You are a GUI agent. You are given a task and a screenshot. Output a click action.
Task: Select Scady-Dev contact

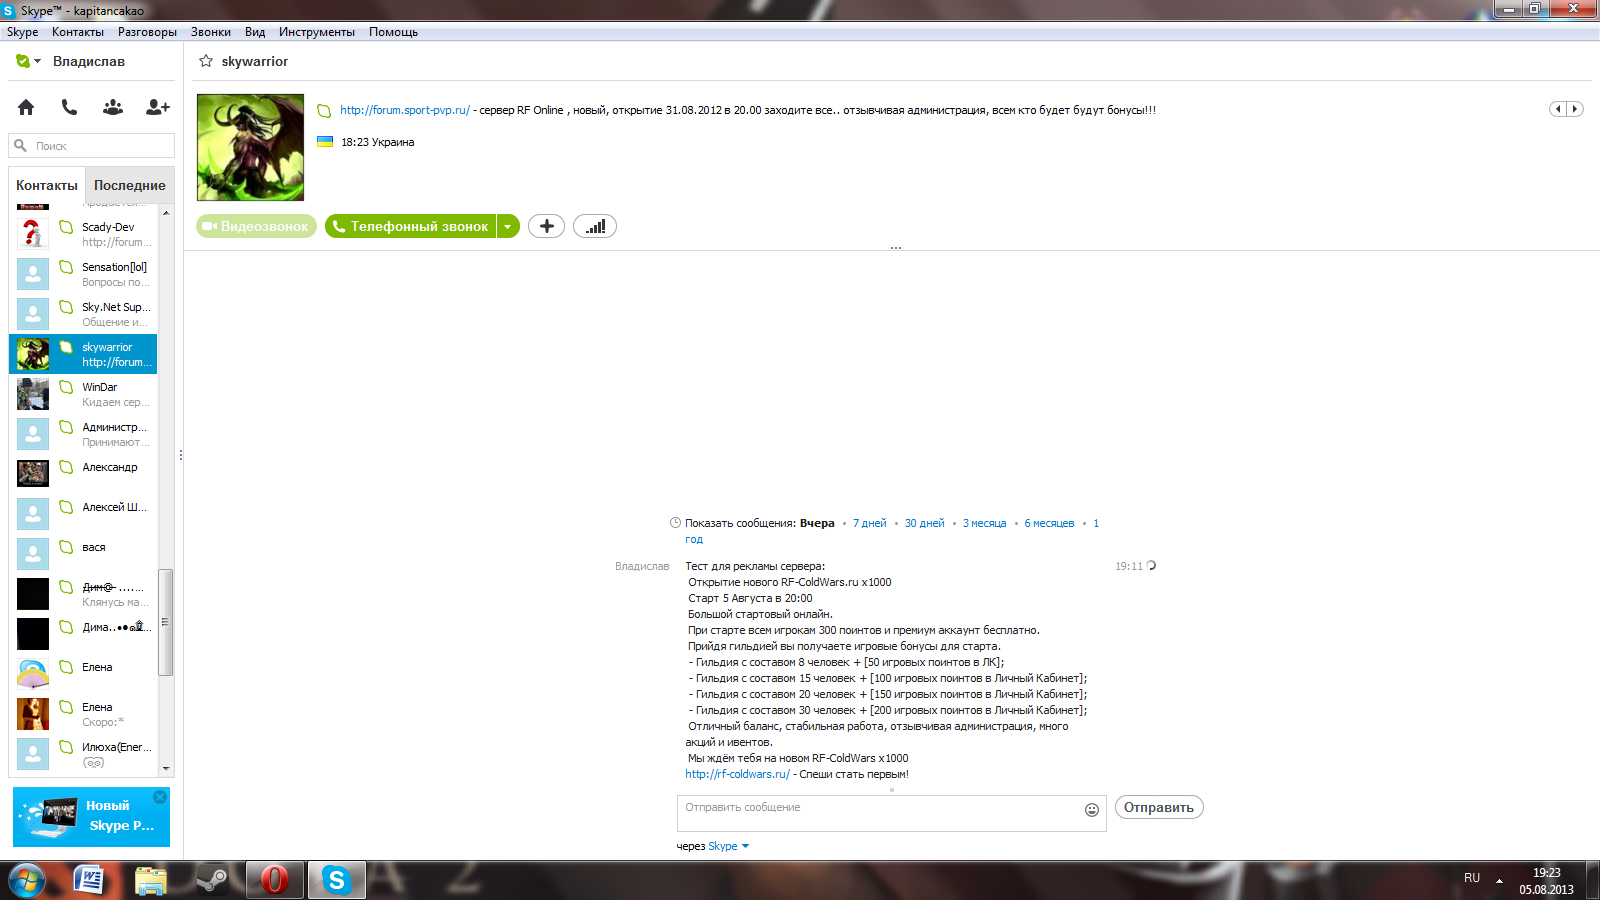pos(83,234)
